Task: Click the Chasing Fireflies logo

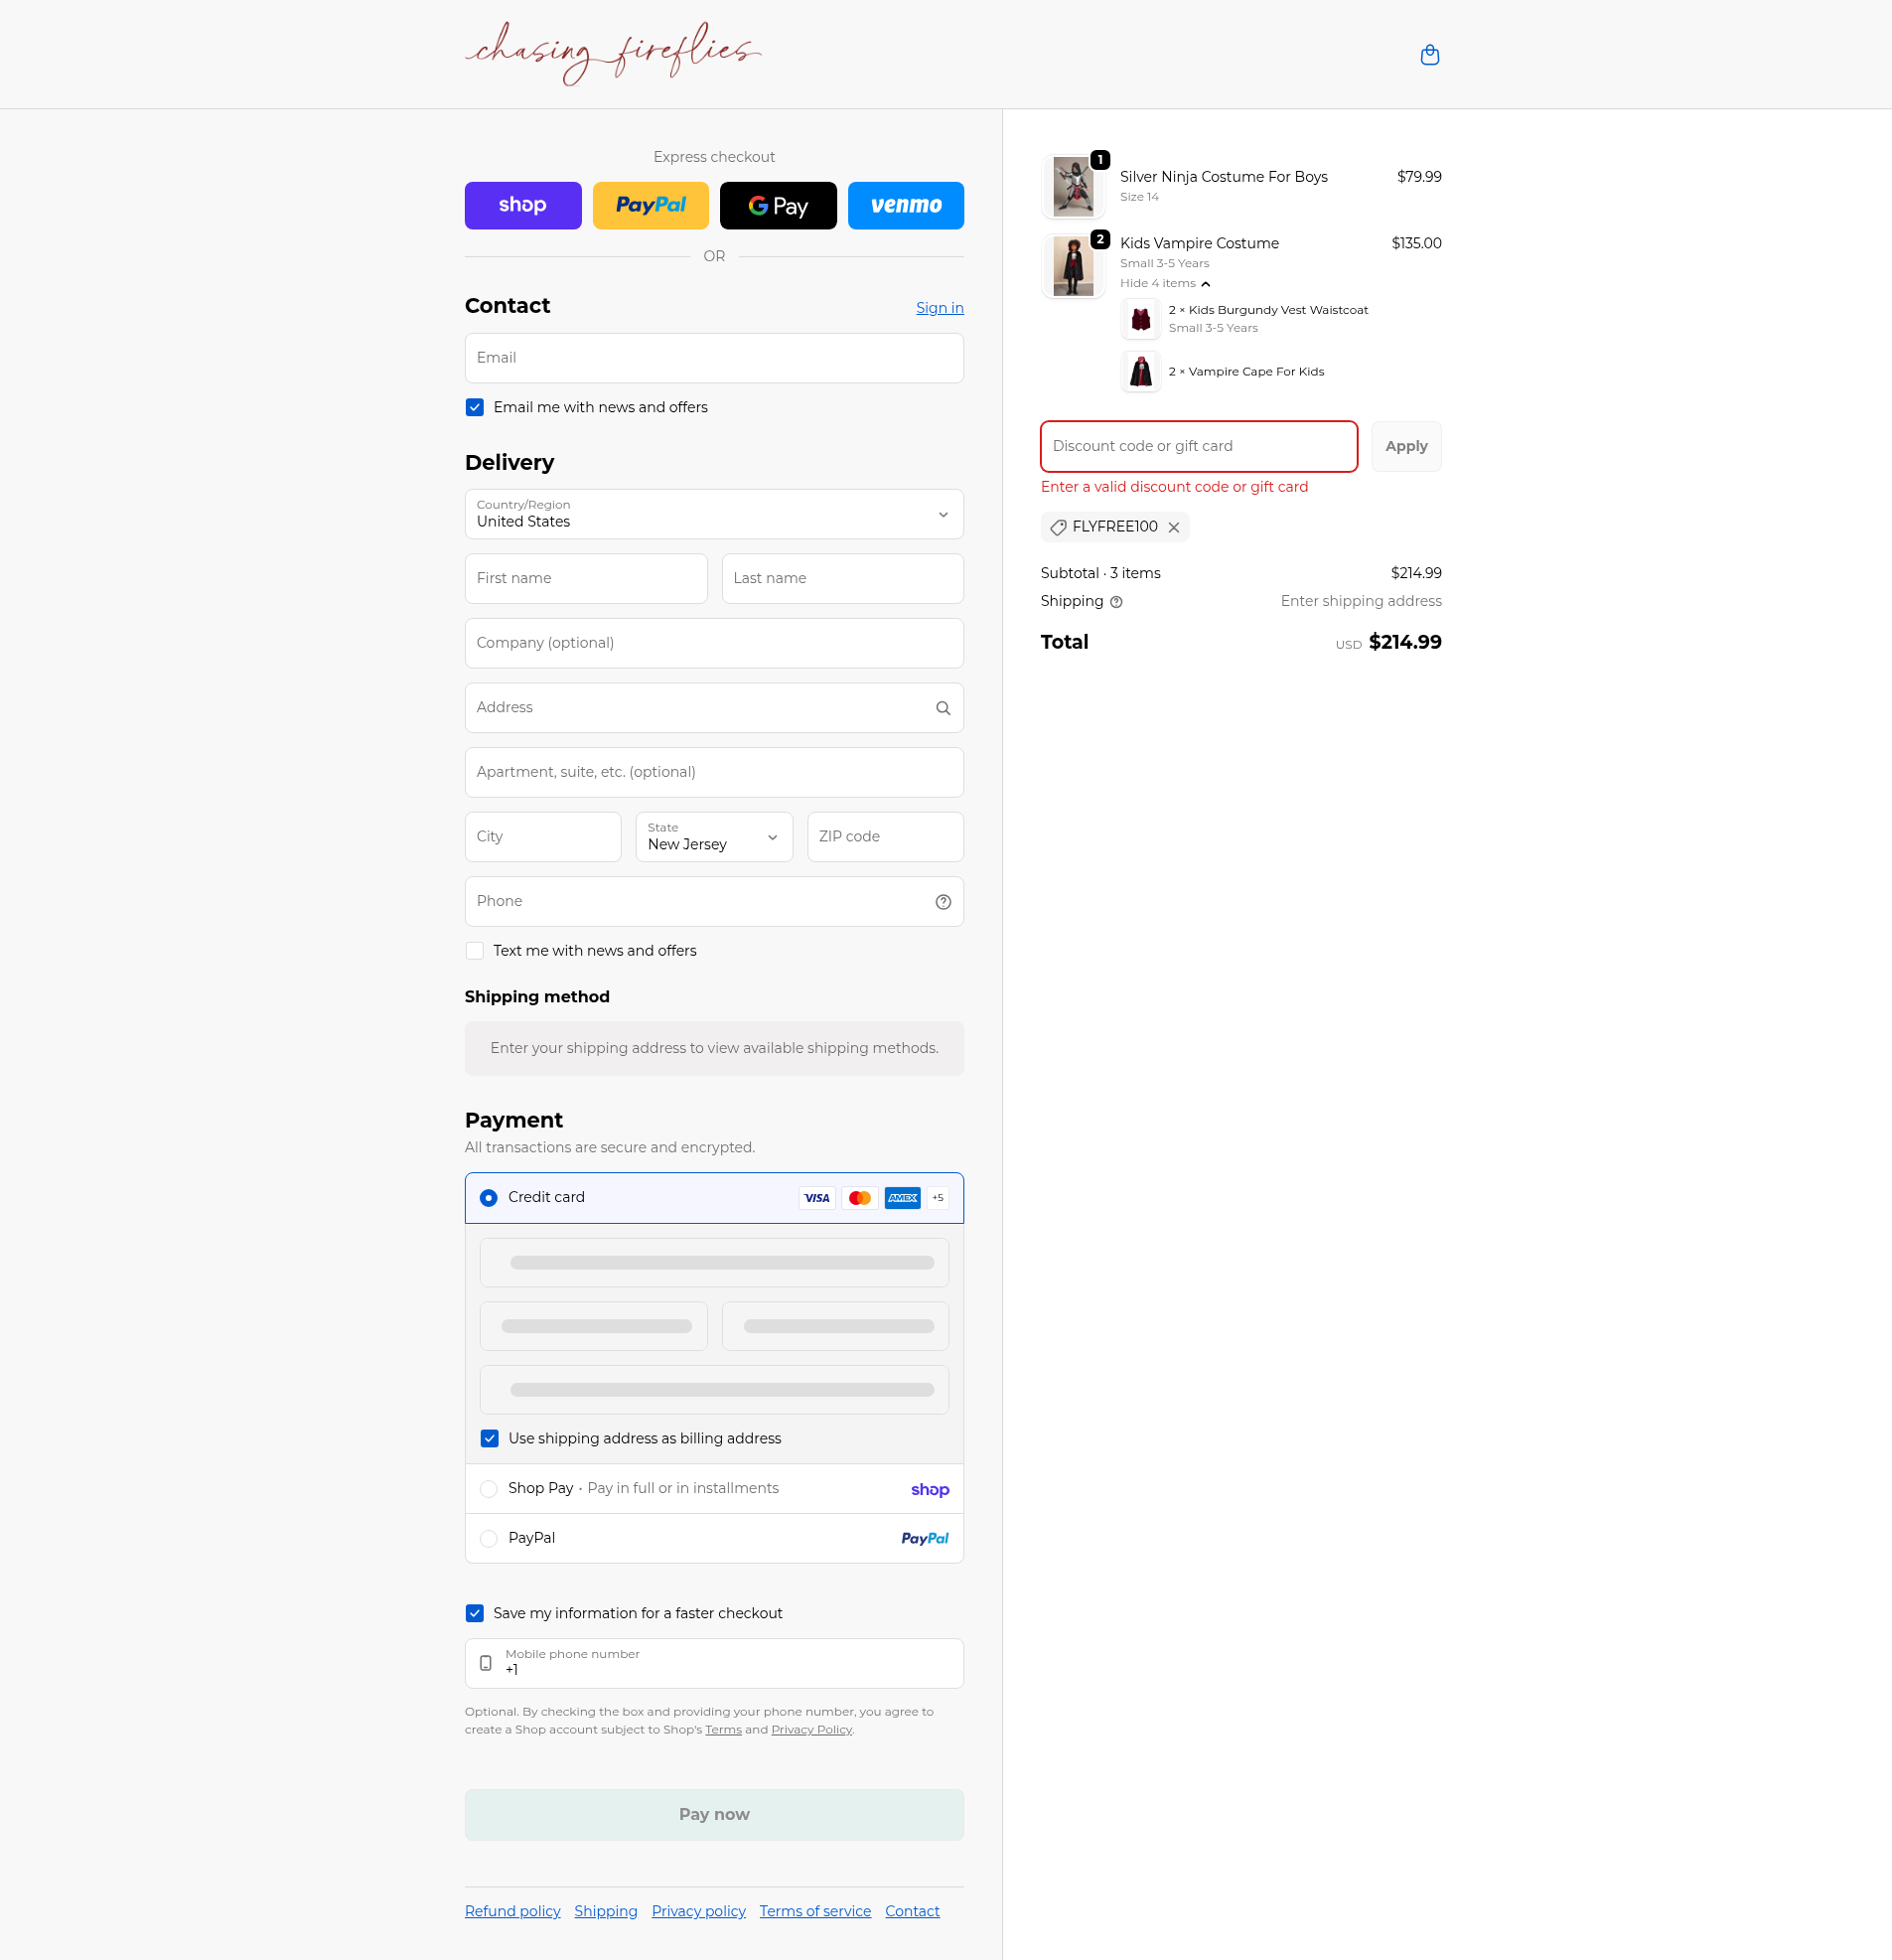Action: click(x=612, y=53)
